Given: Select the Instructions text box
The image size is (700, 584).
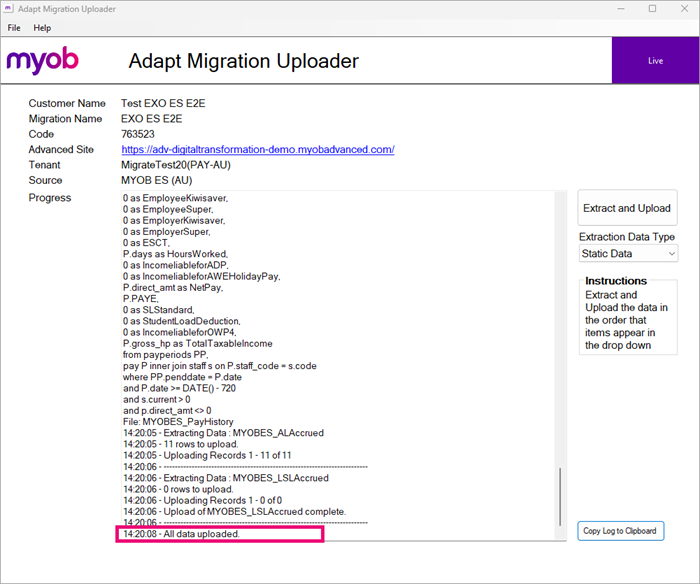Looking at the screenshot, I should pos(627,315).
